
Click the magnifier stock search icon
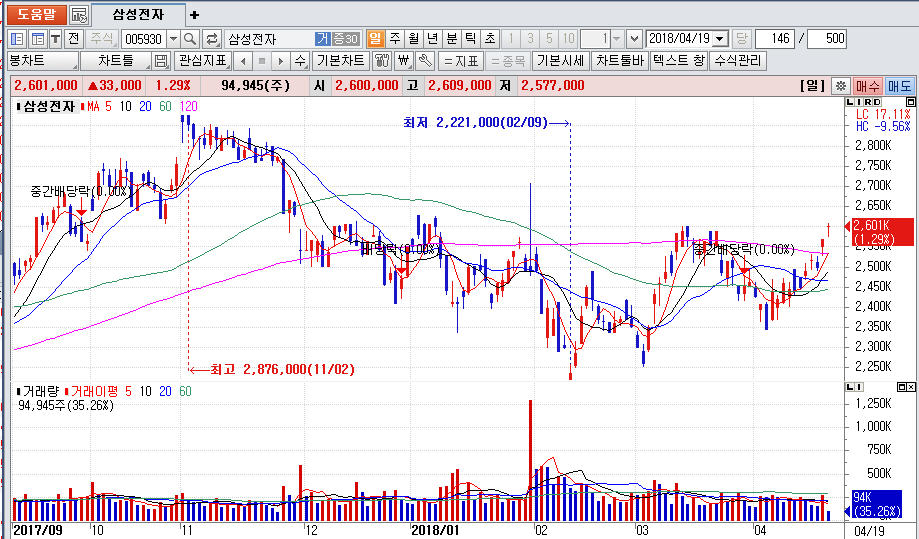point(190,39)
